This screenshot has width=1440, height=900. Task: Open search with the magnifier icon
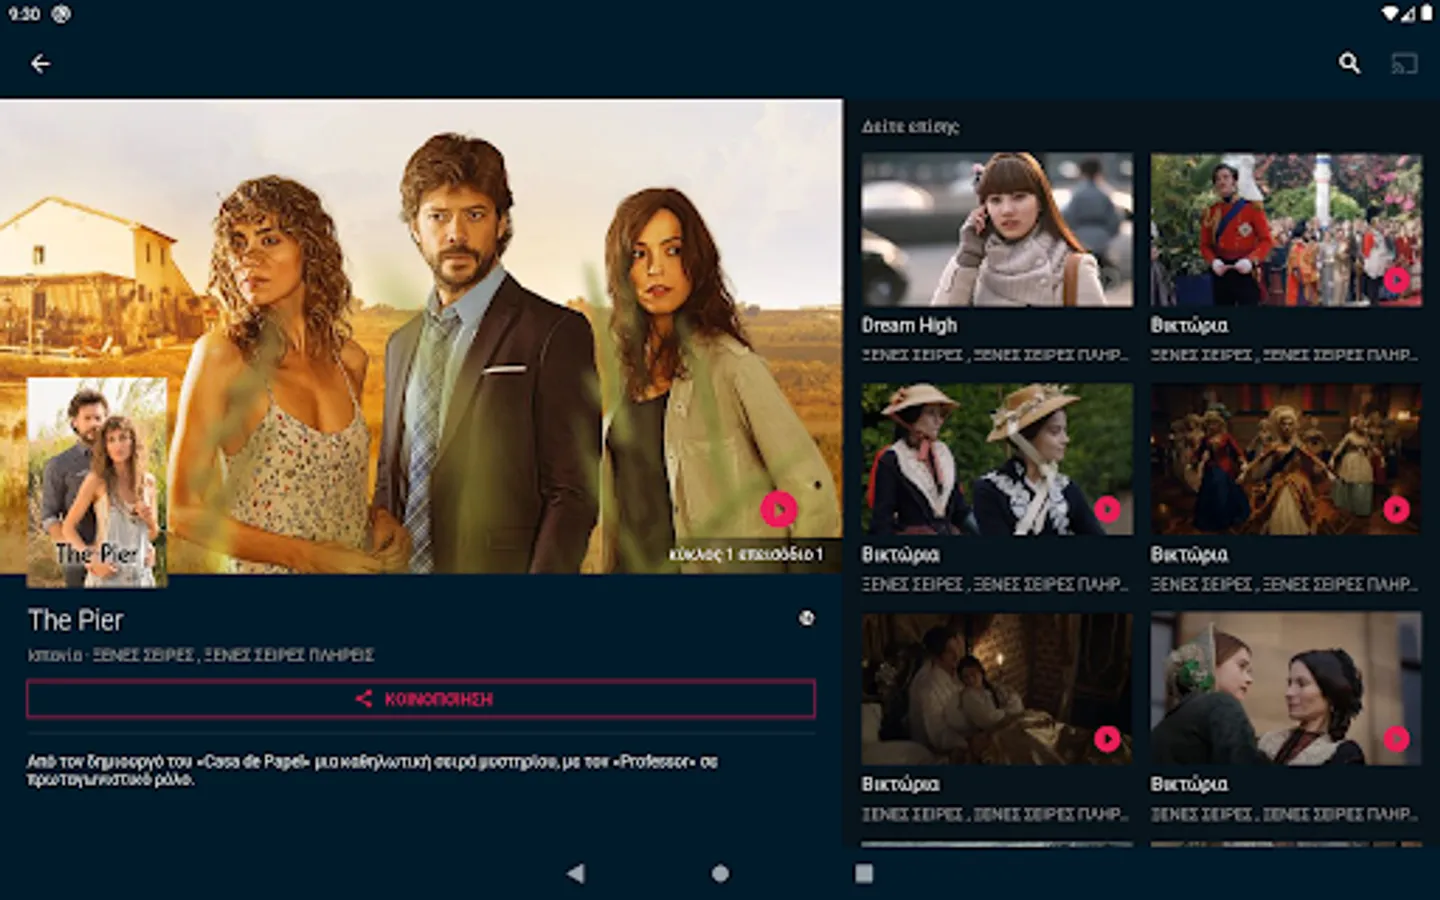pos(1349,64)
